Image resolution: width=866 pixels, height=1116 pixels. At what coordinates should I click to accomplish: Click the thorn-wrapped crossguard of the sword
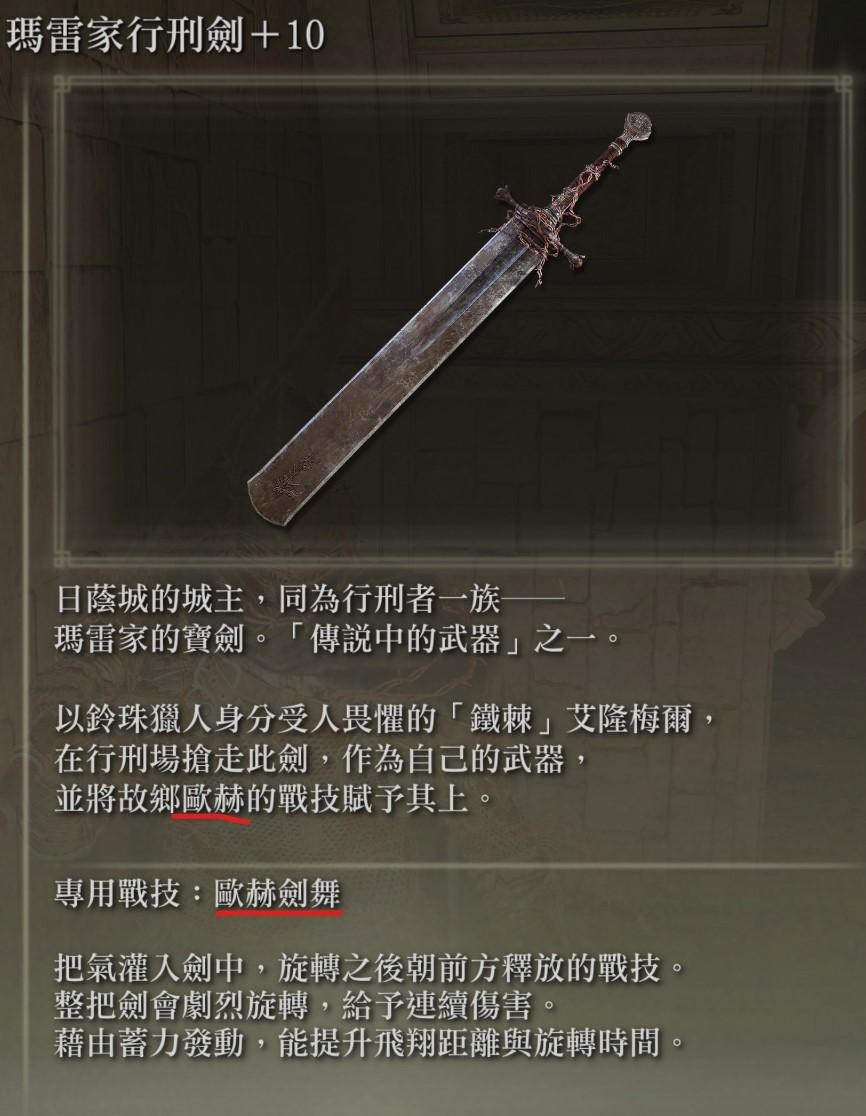(x=541, y=226)
